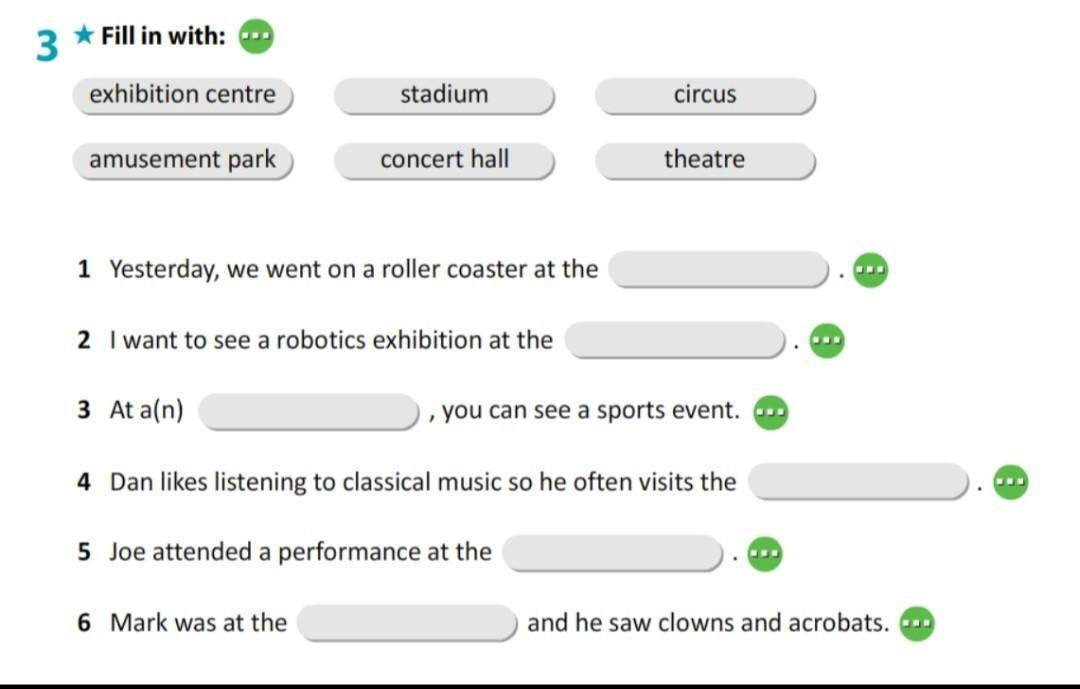Click the green hint icon after 'clowns and acrobats.'

917,624
